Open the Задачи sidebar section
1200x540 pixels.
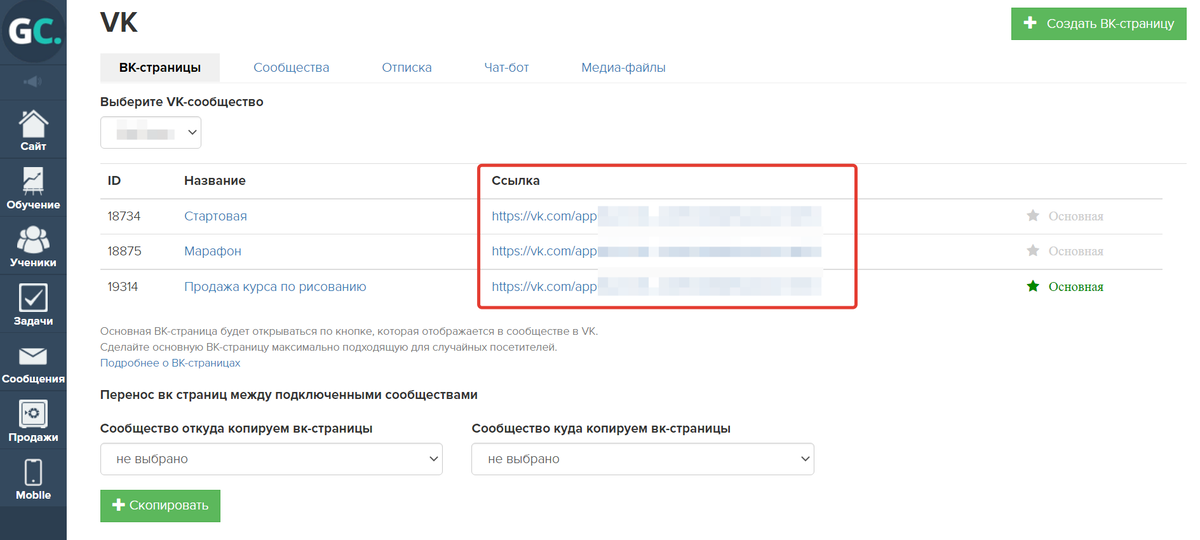point(33,303)
